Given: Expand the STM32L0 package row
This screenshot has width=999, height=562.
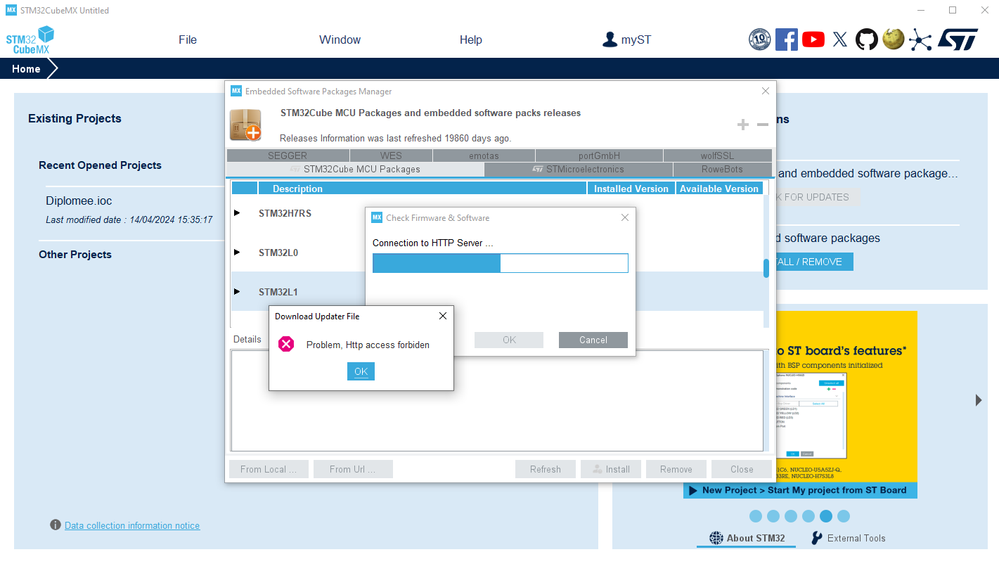Looking at the screenshot, I should [237, 252].
